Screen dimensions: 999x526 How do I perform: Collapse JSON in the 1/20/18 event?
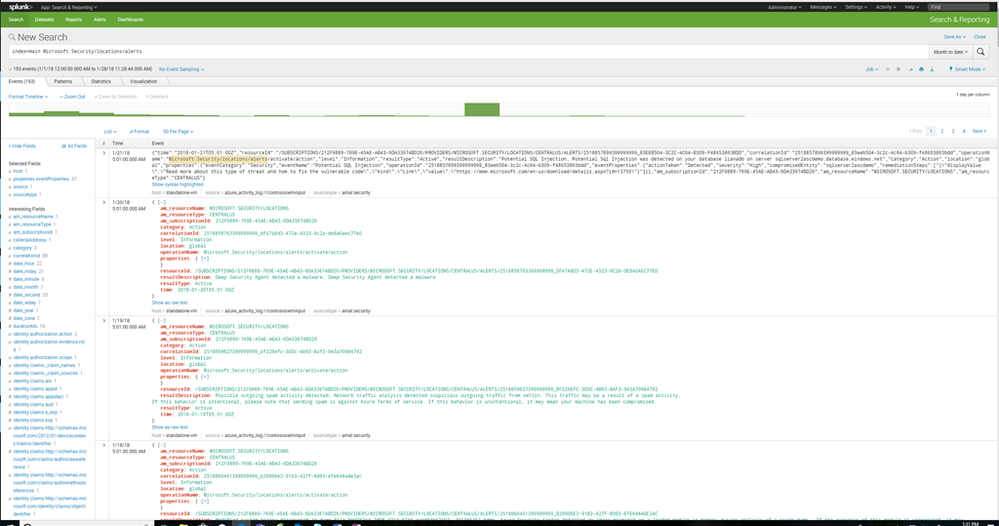pos(161,203)
